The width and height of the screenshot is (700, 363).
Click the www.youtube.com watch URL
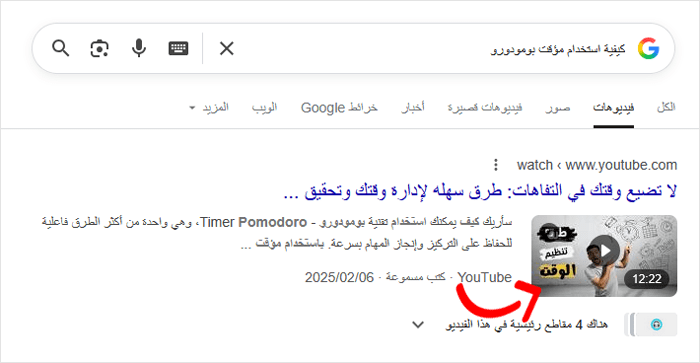597,165
